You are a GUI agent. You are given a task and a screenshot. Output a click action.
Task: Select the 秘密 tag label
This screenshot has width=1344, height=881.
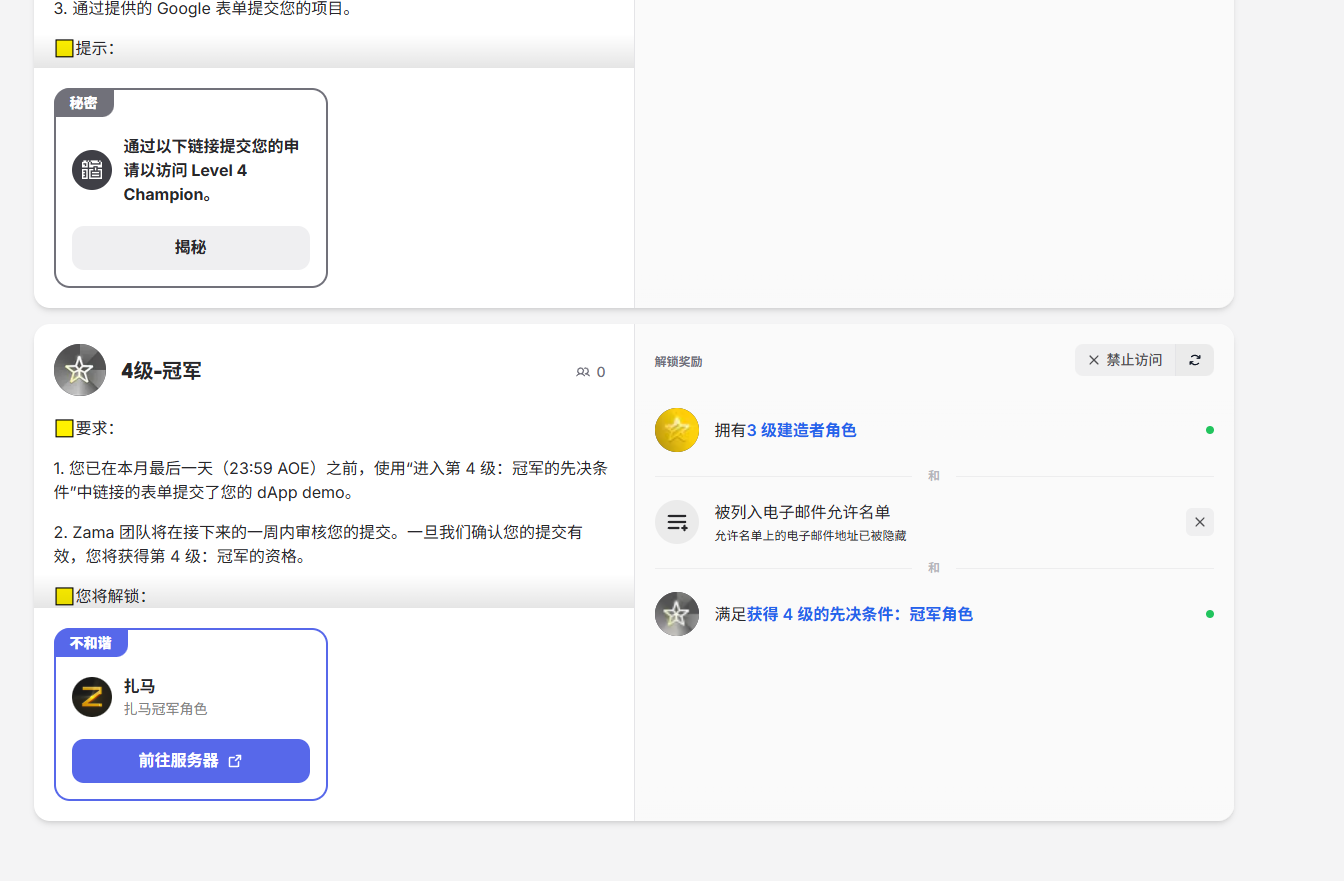[84, 103]
